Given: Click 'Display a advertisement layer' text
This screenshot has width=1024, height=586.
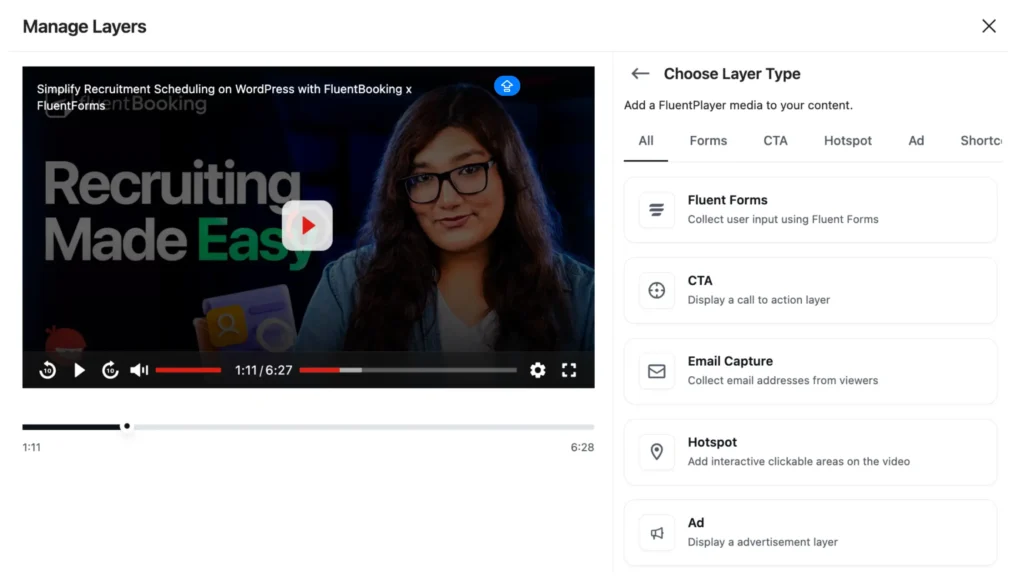Looking at the screenshot, I should pos(763,542).
